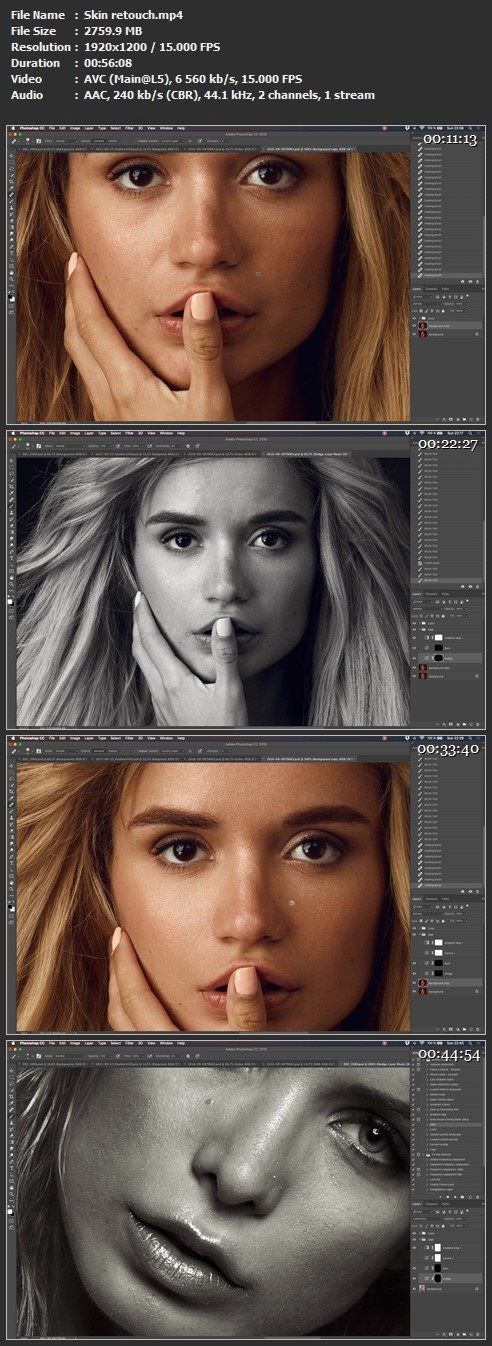Select the Move tool in the 00:22:27 frame's toolbar
Viewport: 492px width, 1346px height.
point(11,461)
